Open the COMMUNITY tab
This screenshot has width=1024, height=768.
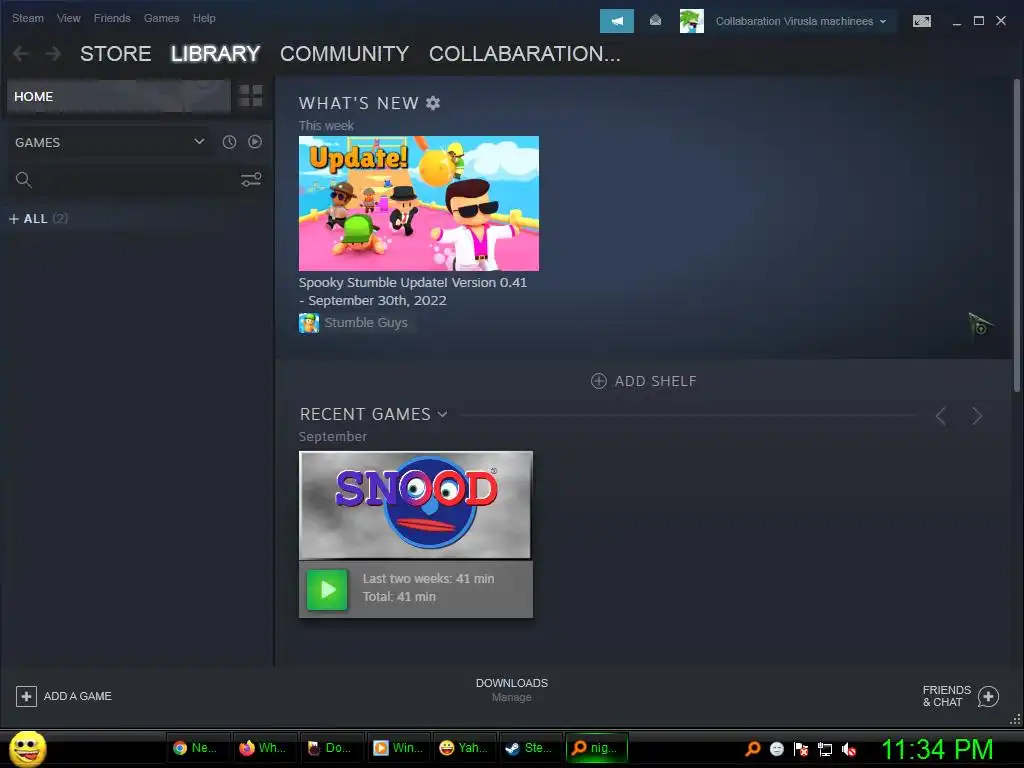point(344,54)
